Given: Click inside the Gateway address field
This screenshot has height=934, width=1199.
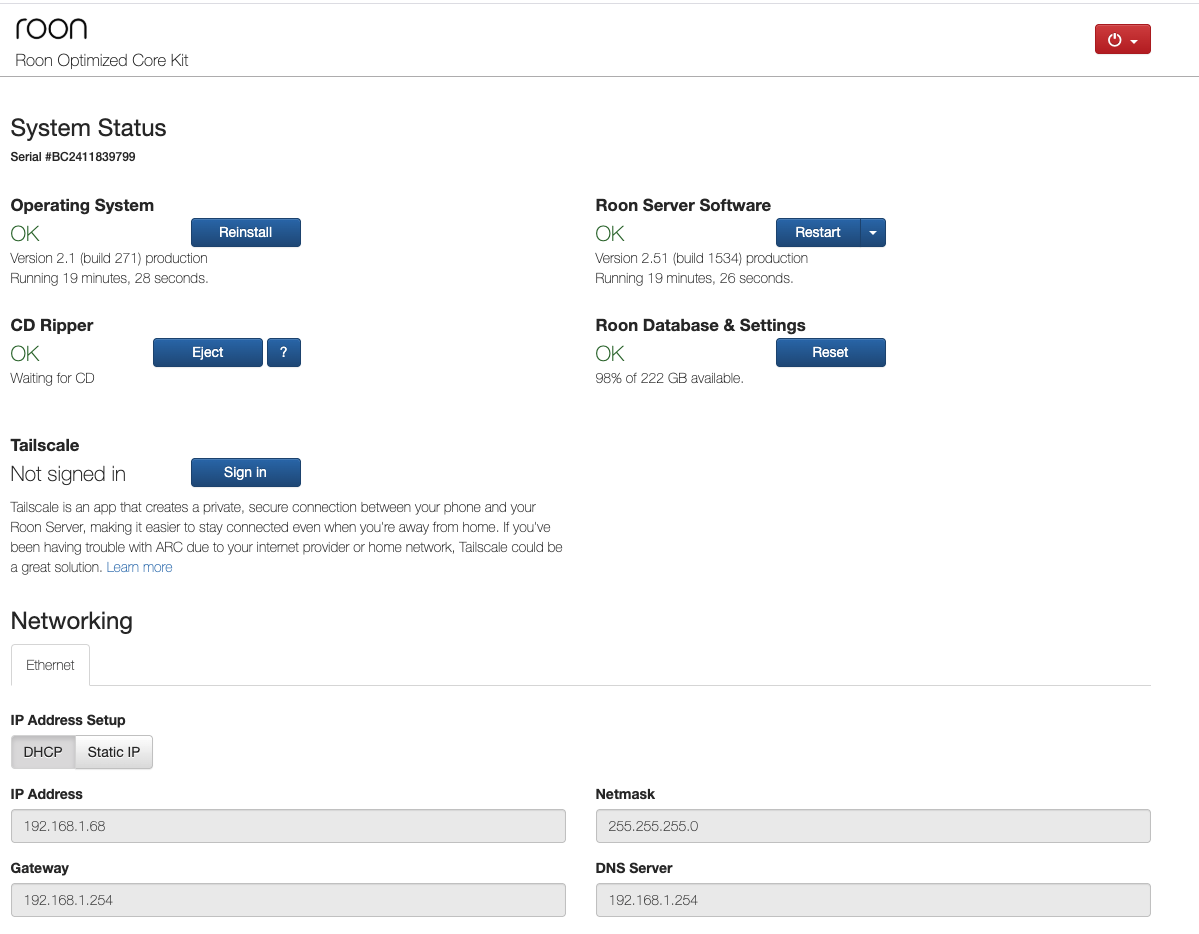Looking at the screenshot, I should pos(288,899).
